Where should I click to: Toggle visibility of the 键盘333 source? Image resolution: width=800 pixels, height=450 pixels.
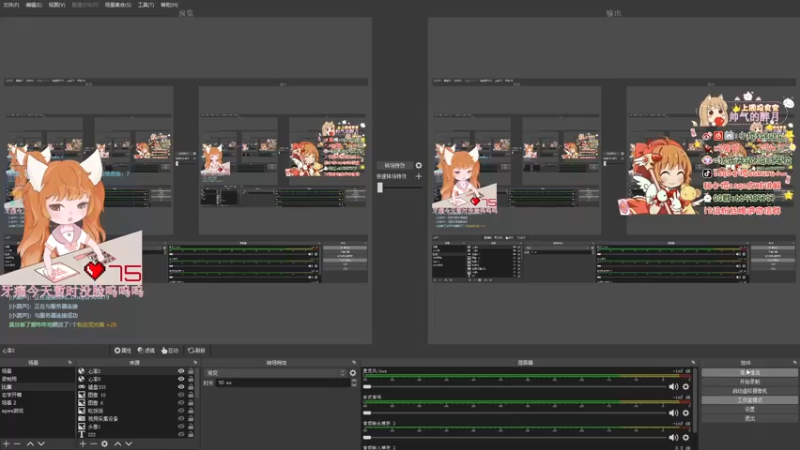point(181,387)
